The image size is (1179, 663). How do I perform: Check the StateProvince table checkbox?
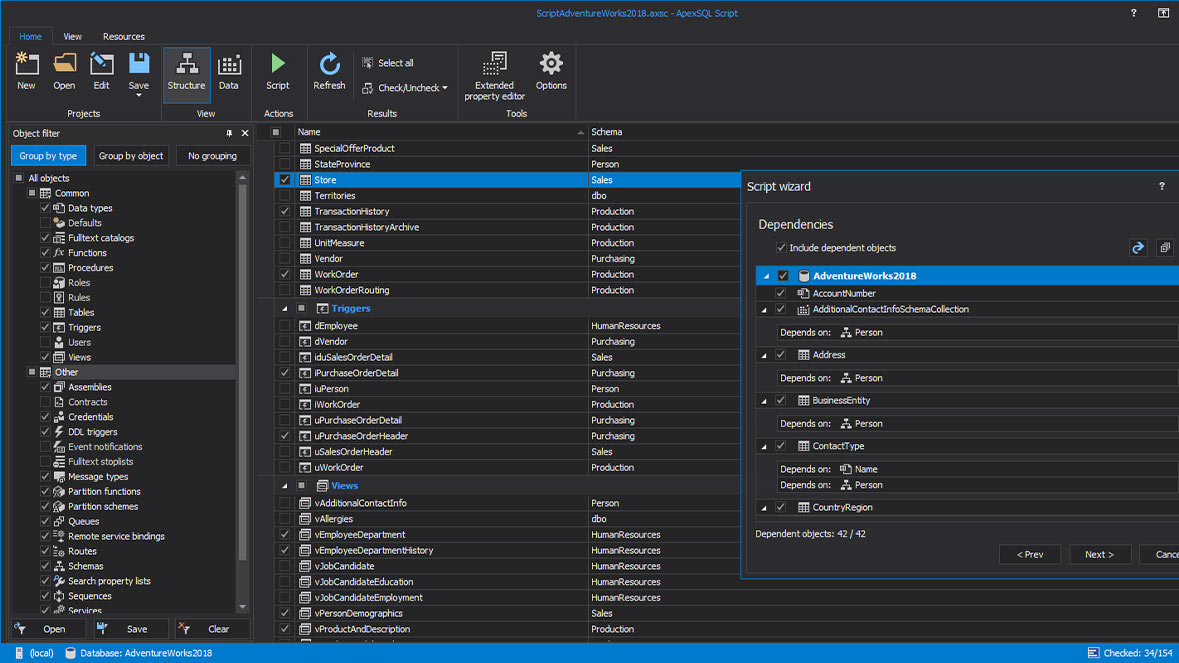(285, 164)
